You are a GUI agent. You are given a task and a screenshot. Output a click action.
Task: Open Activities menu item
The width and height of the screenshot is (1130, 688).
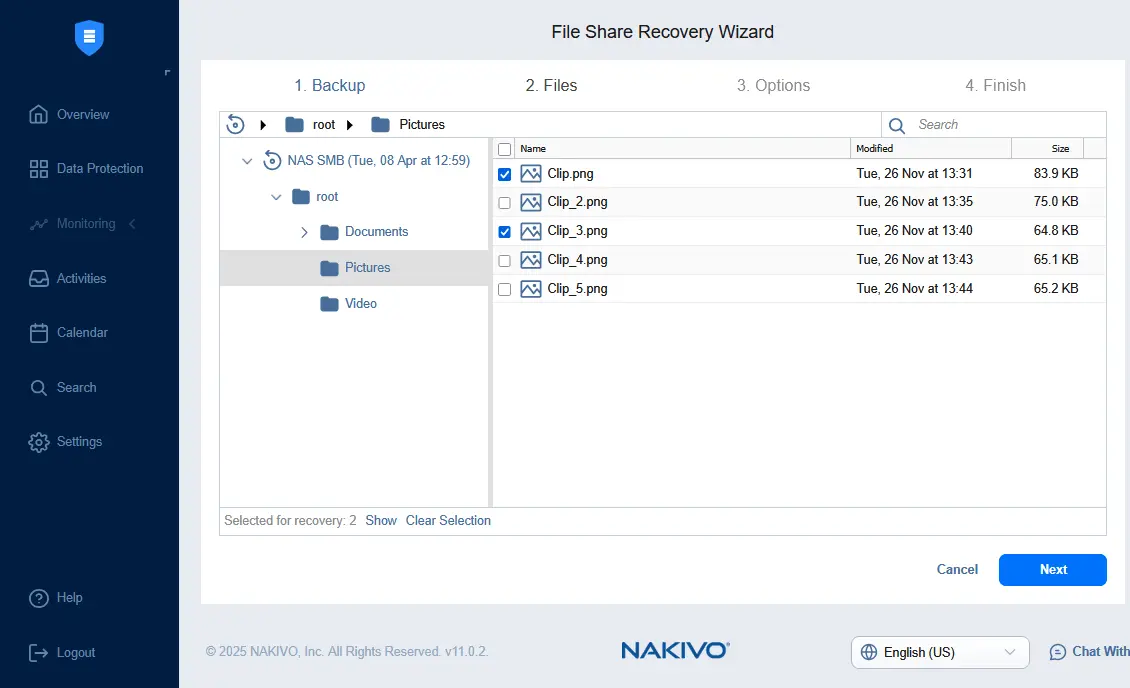68,279
